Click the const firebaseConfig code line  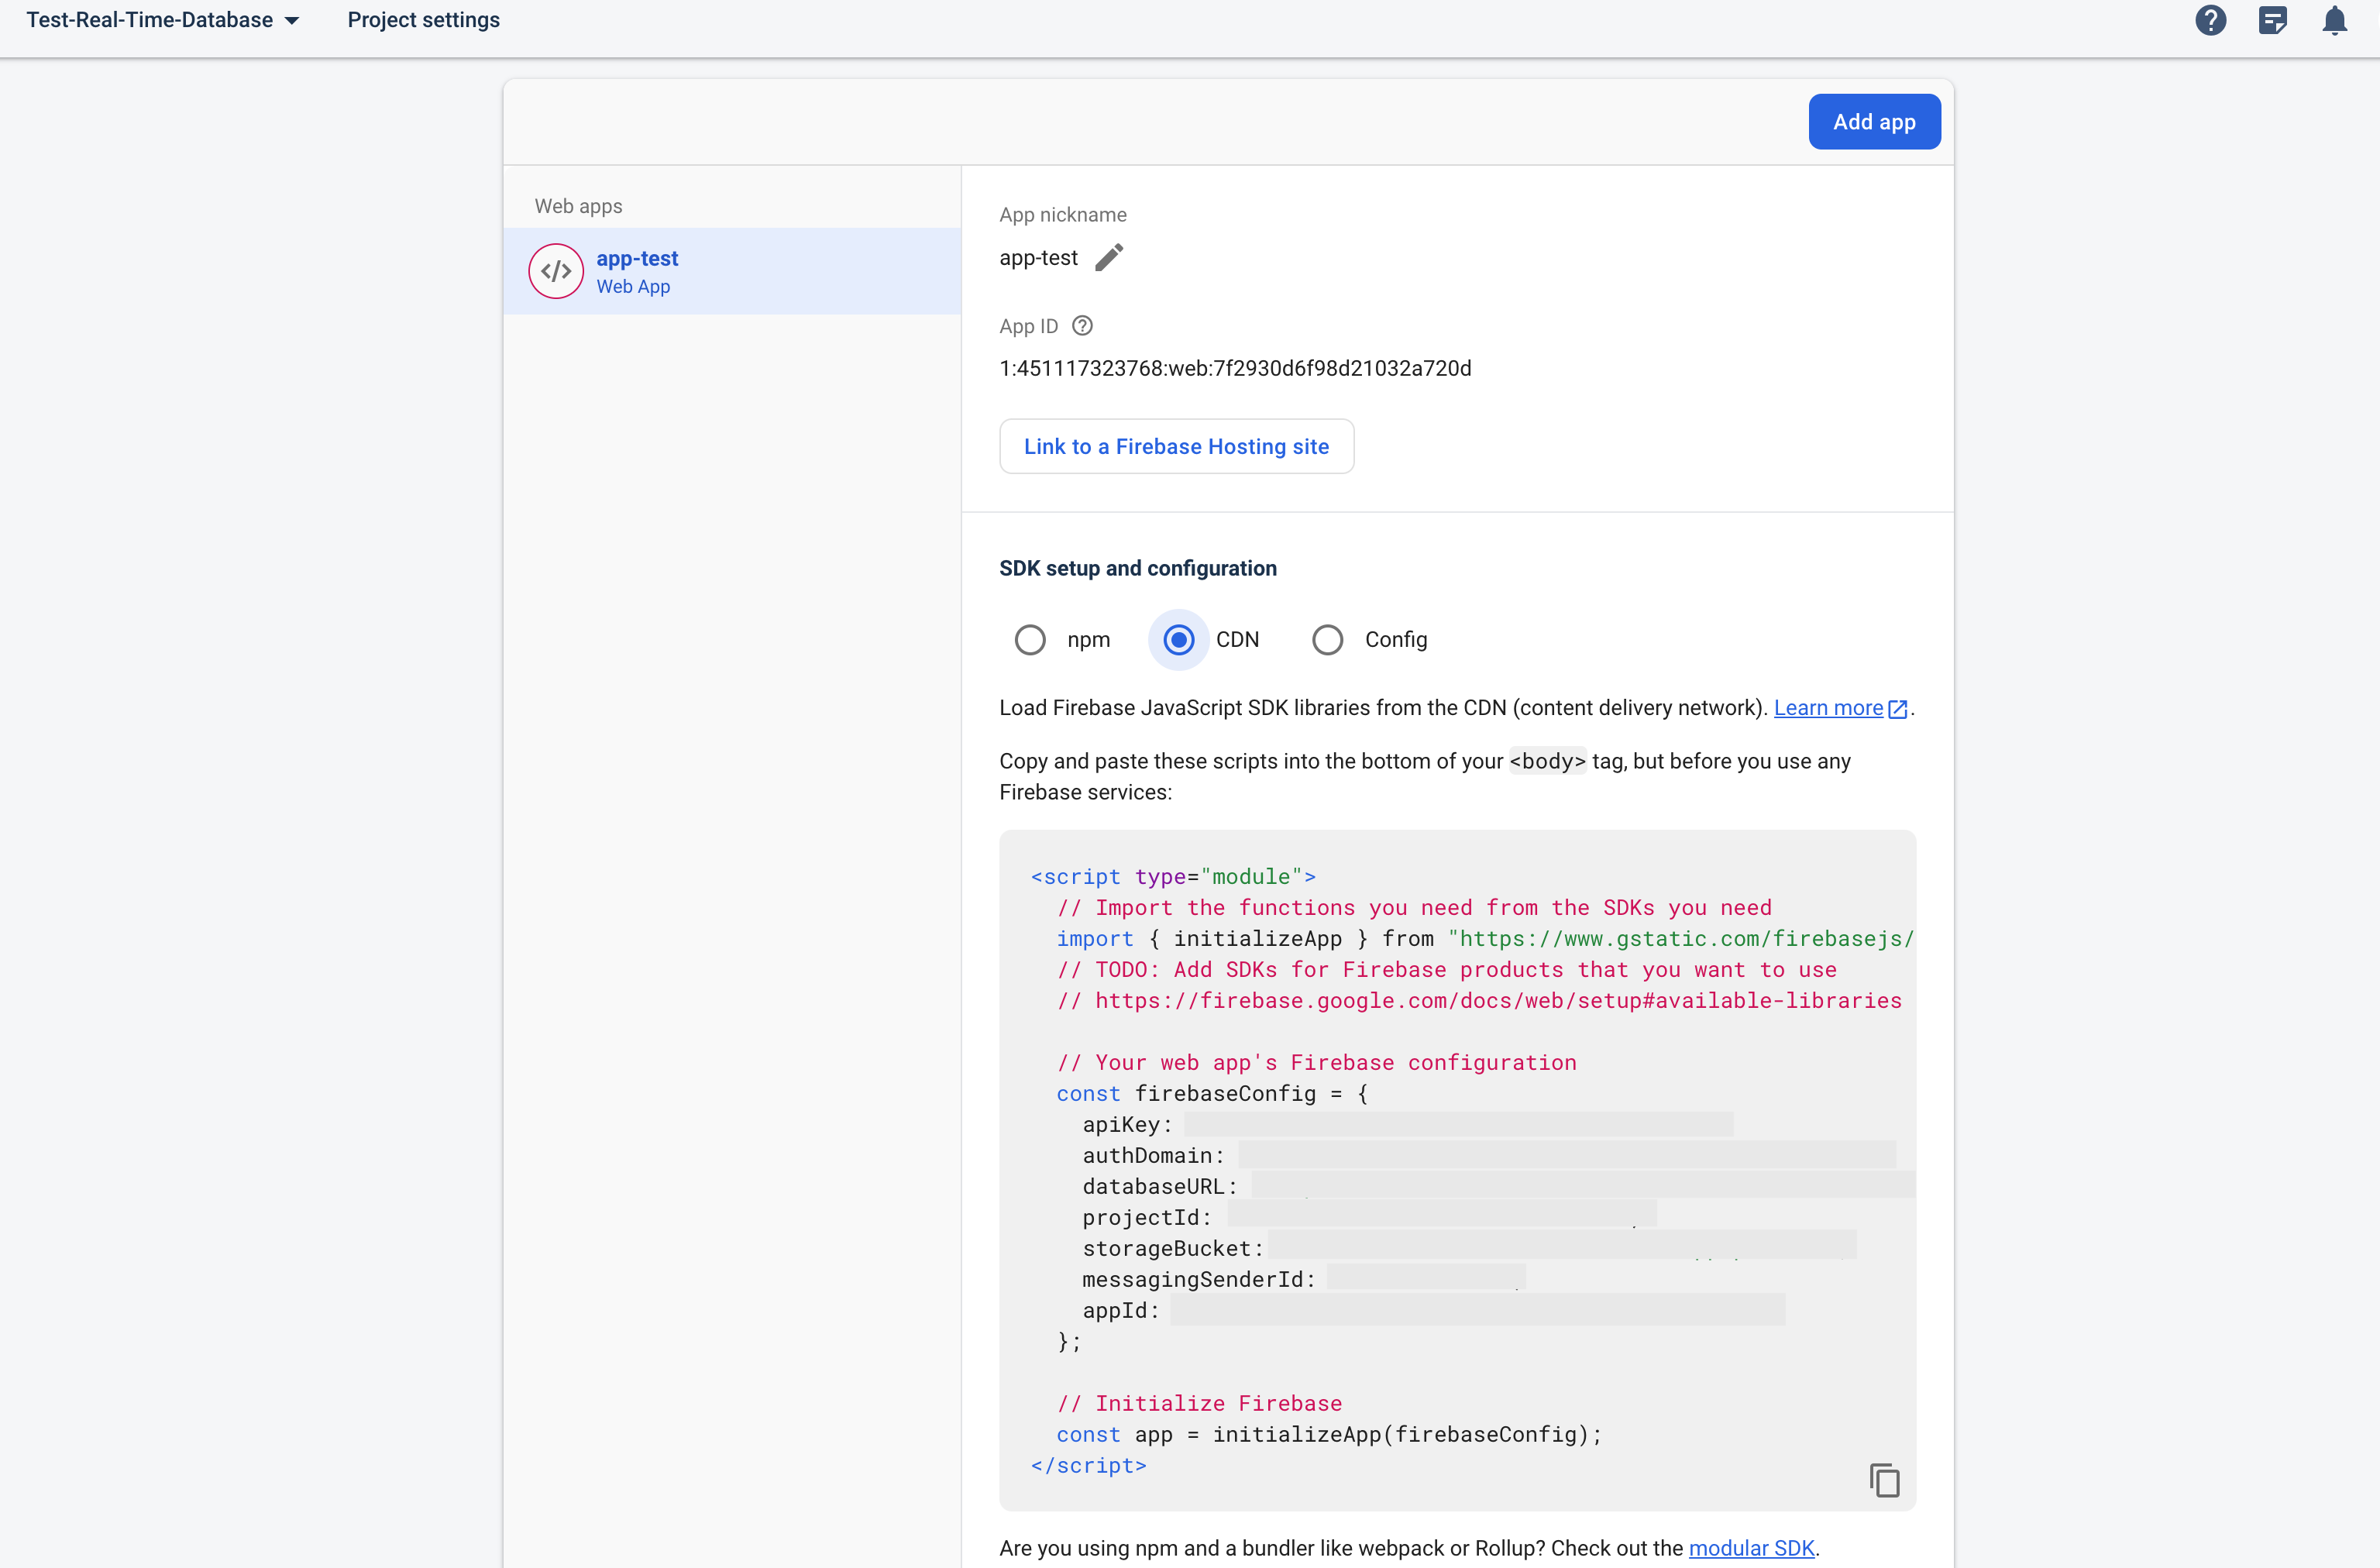(1212, 1093)
